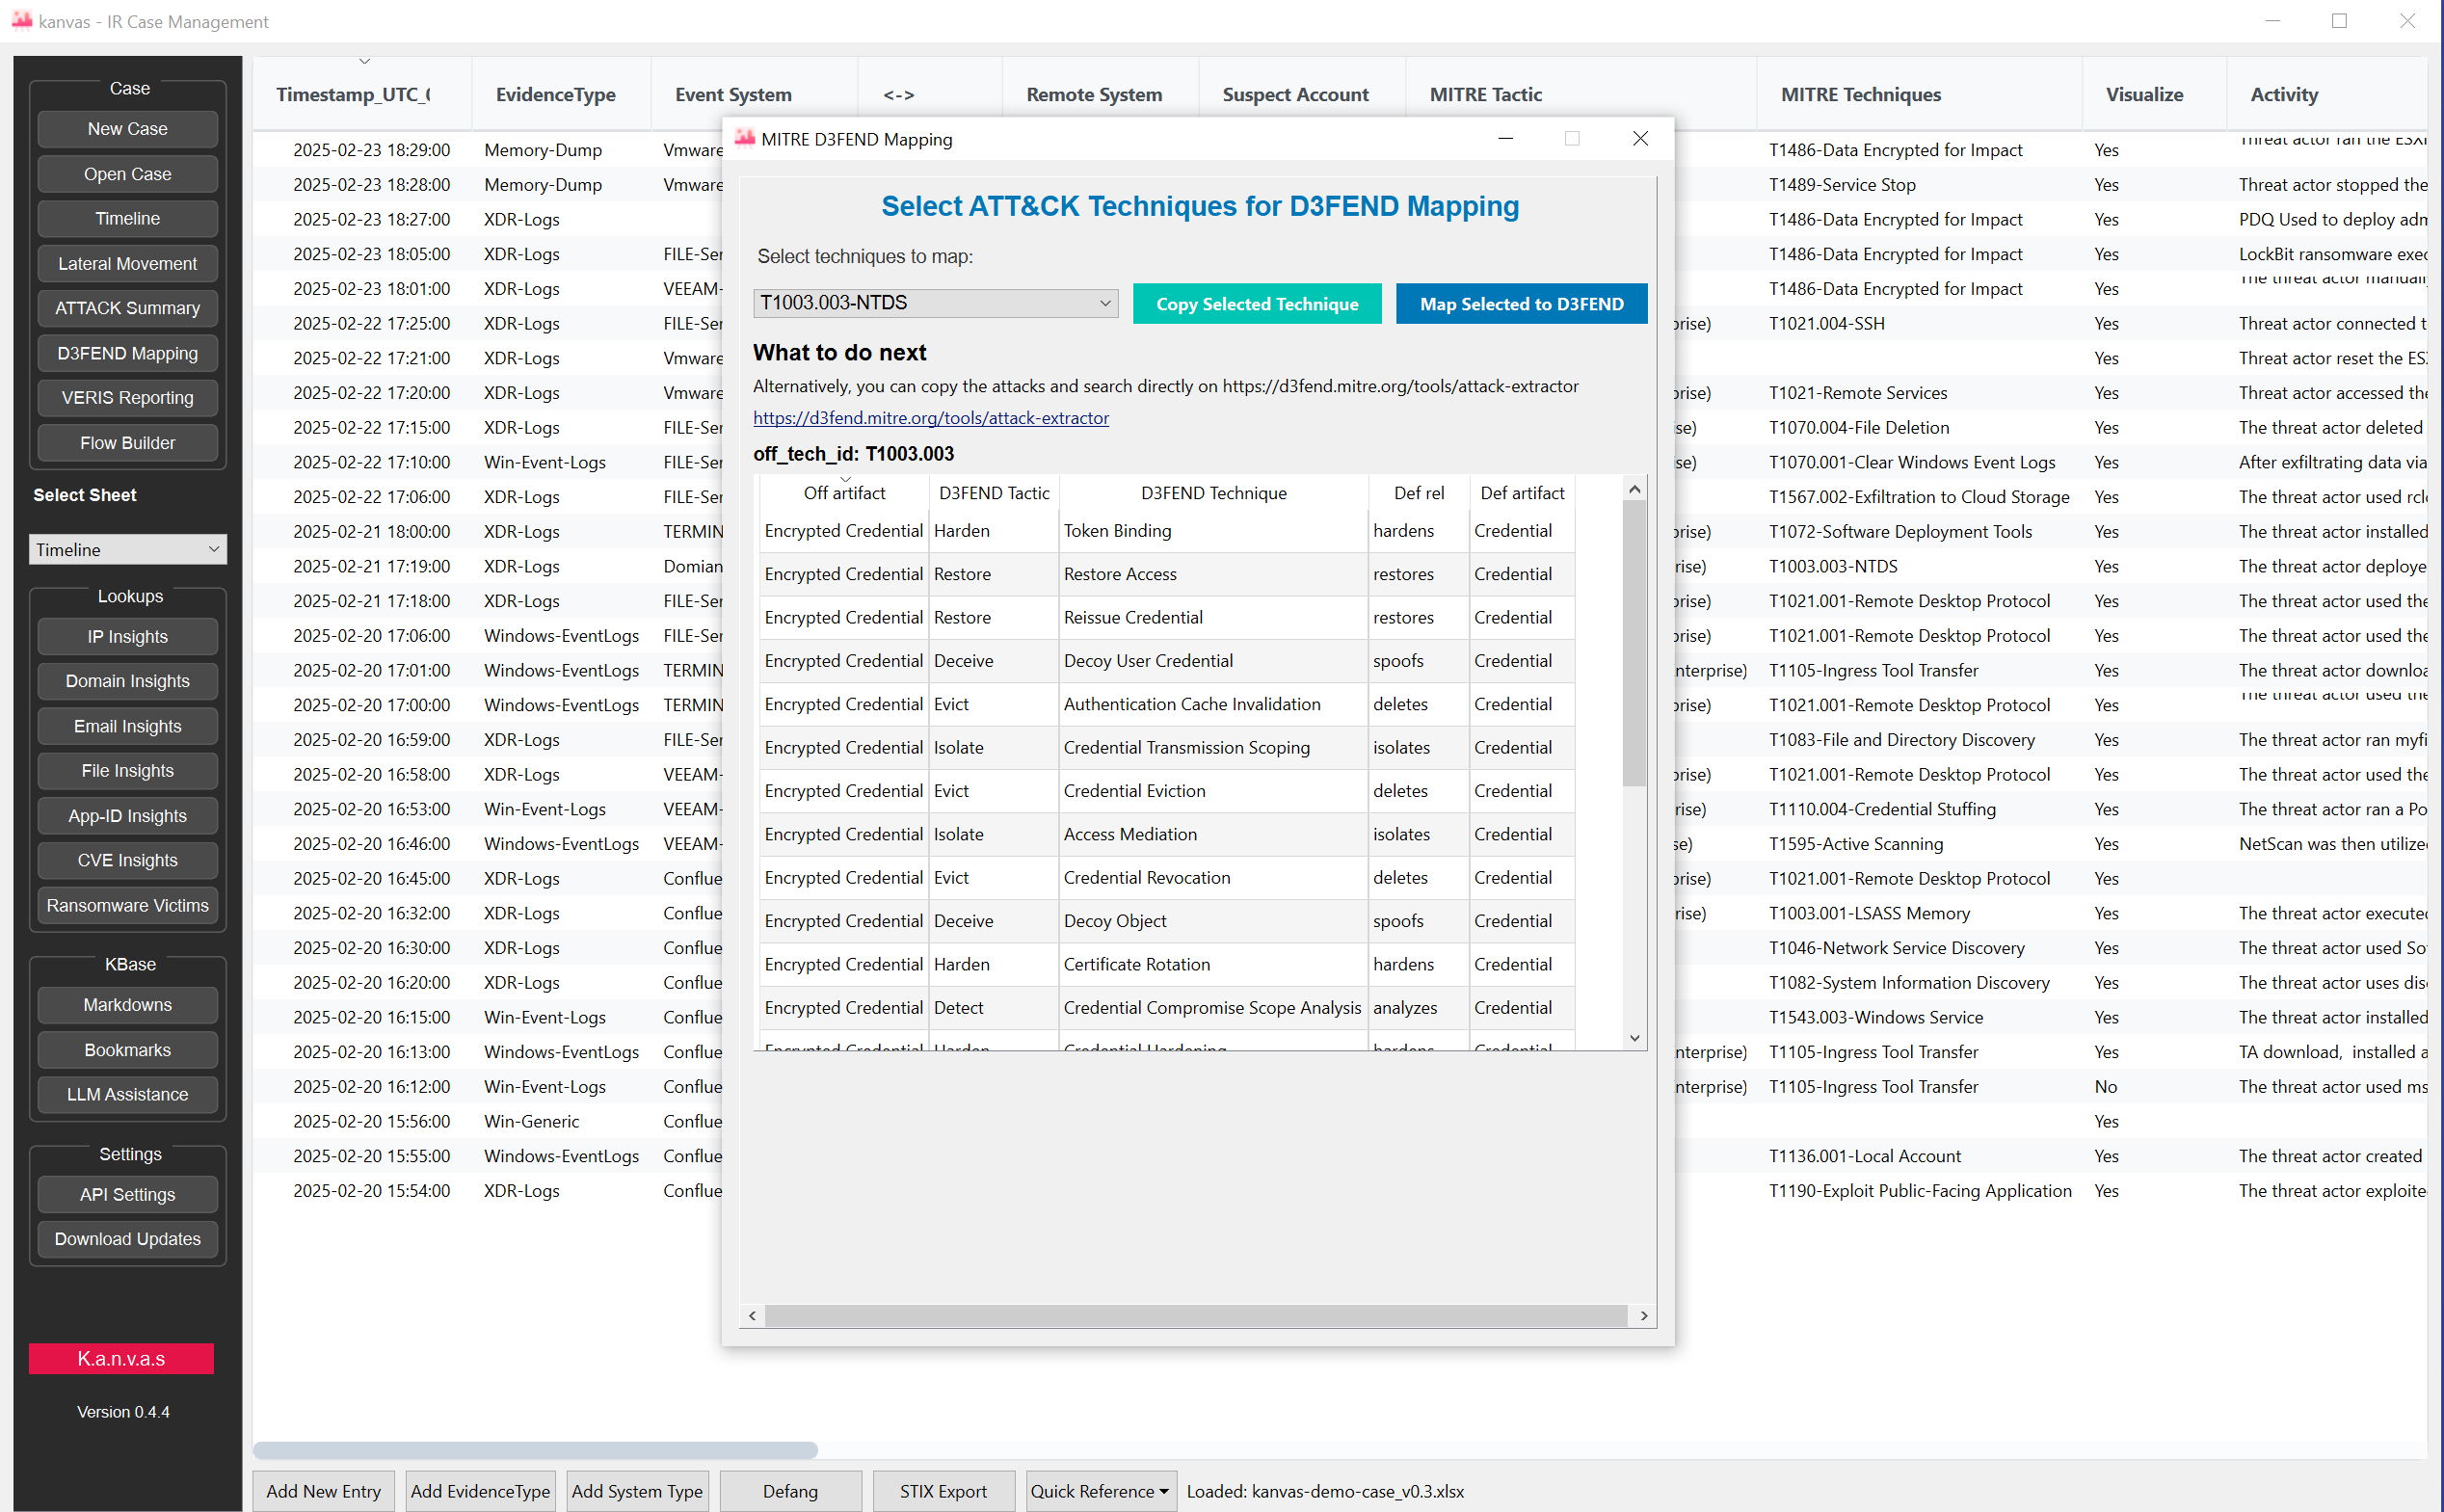Open ATTACK Summary from the sidebar
The width and height of the screenshot is (2444, 1512).
click(127, 308)
